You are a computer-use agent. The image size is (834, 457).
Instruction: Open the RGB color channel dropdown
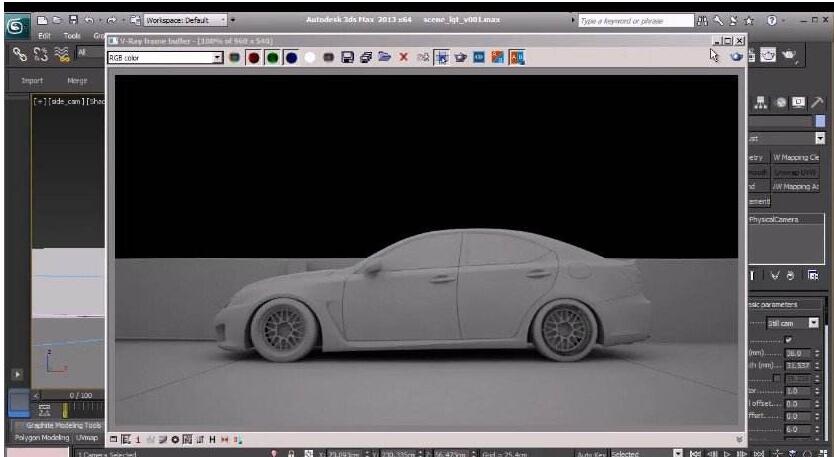point(218,58)
